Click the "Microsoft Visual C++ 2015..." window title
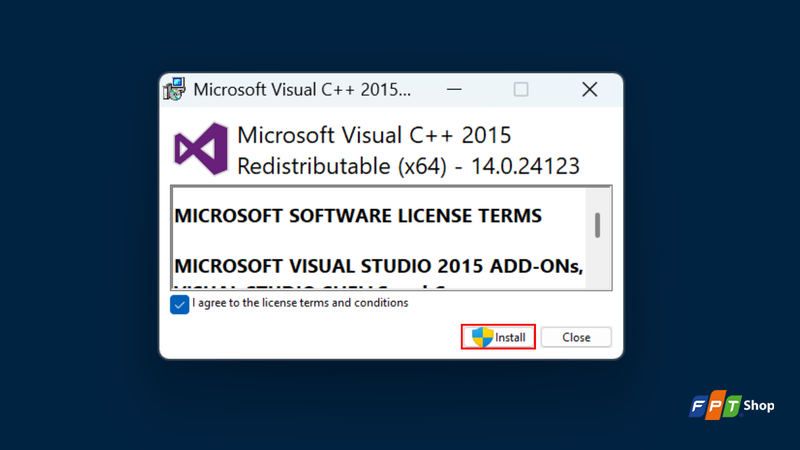800x450 pixels. (302, 90)
